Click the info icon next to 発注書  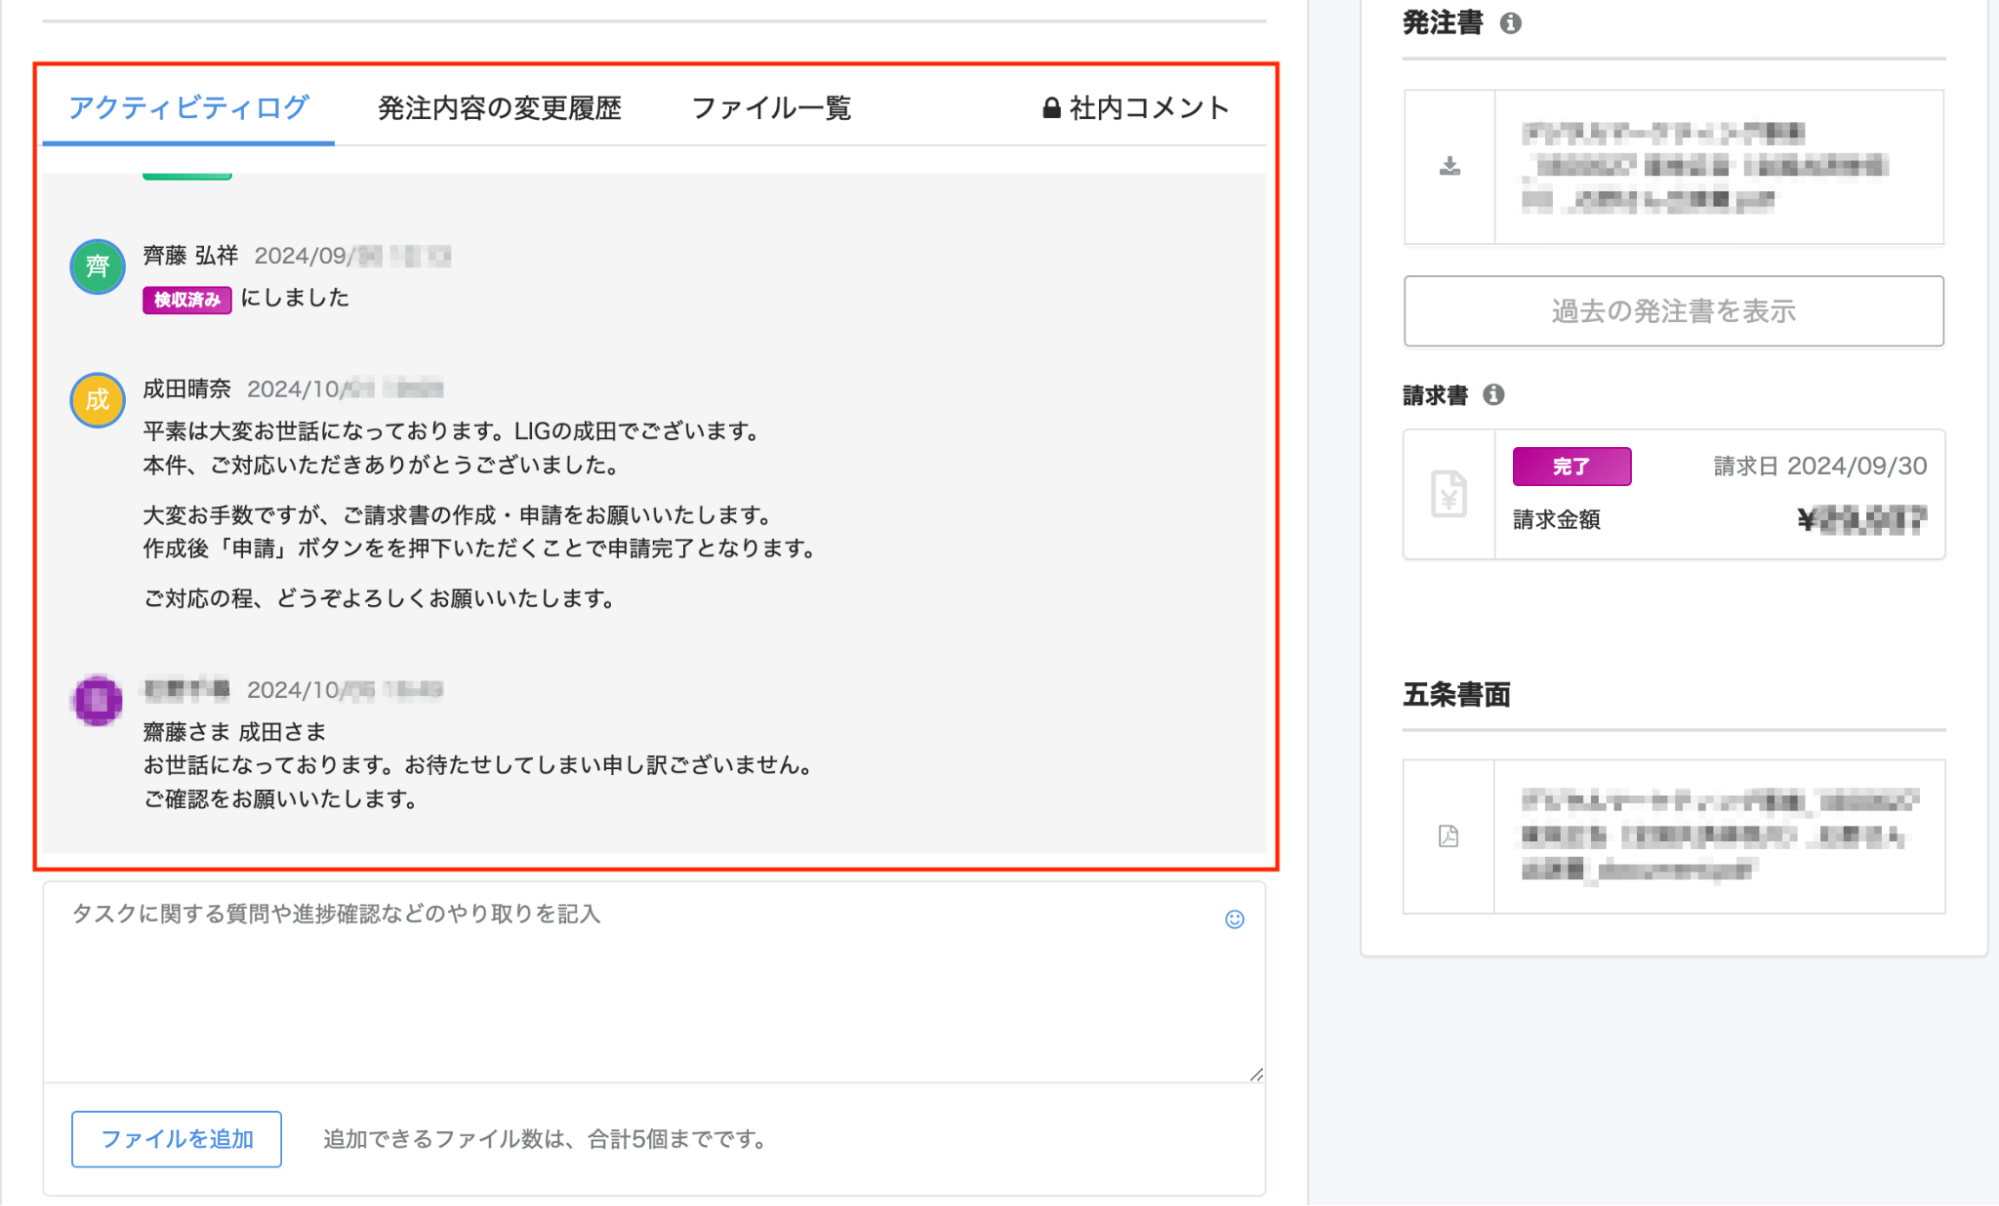click(1510, 23)
